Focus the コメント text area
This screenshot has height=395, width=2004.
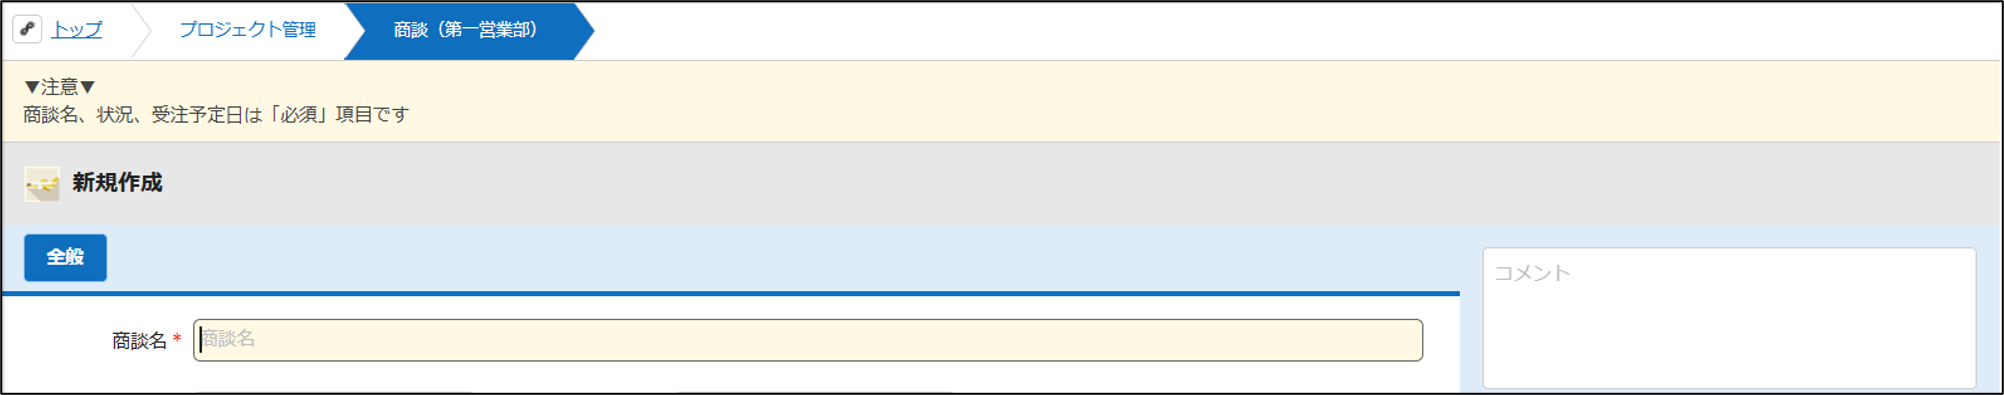click(x=1729, y=318)
